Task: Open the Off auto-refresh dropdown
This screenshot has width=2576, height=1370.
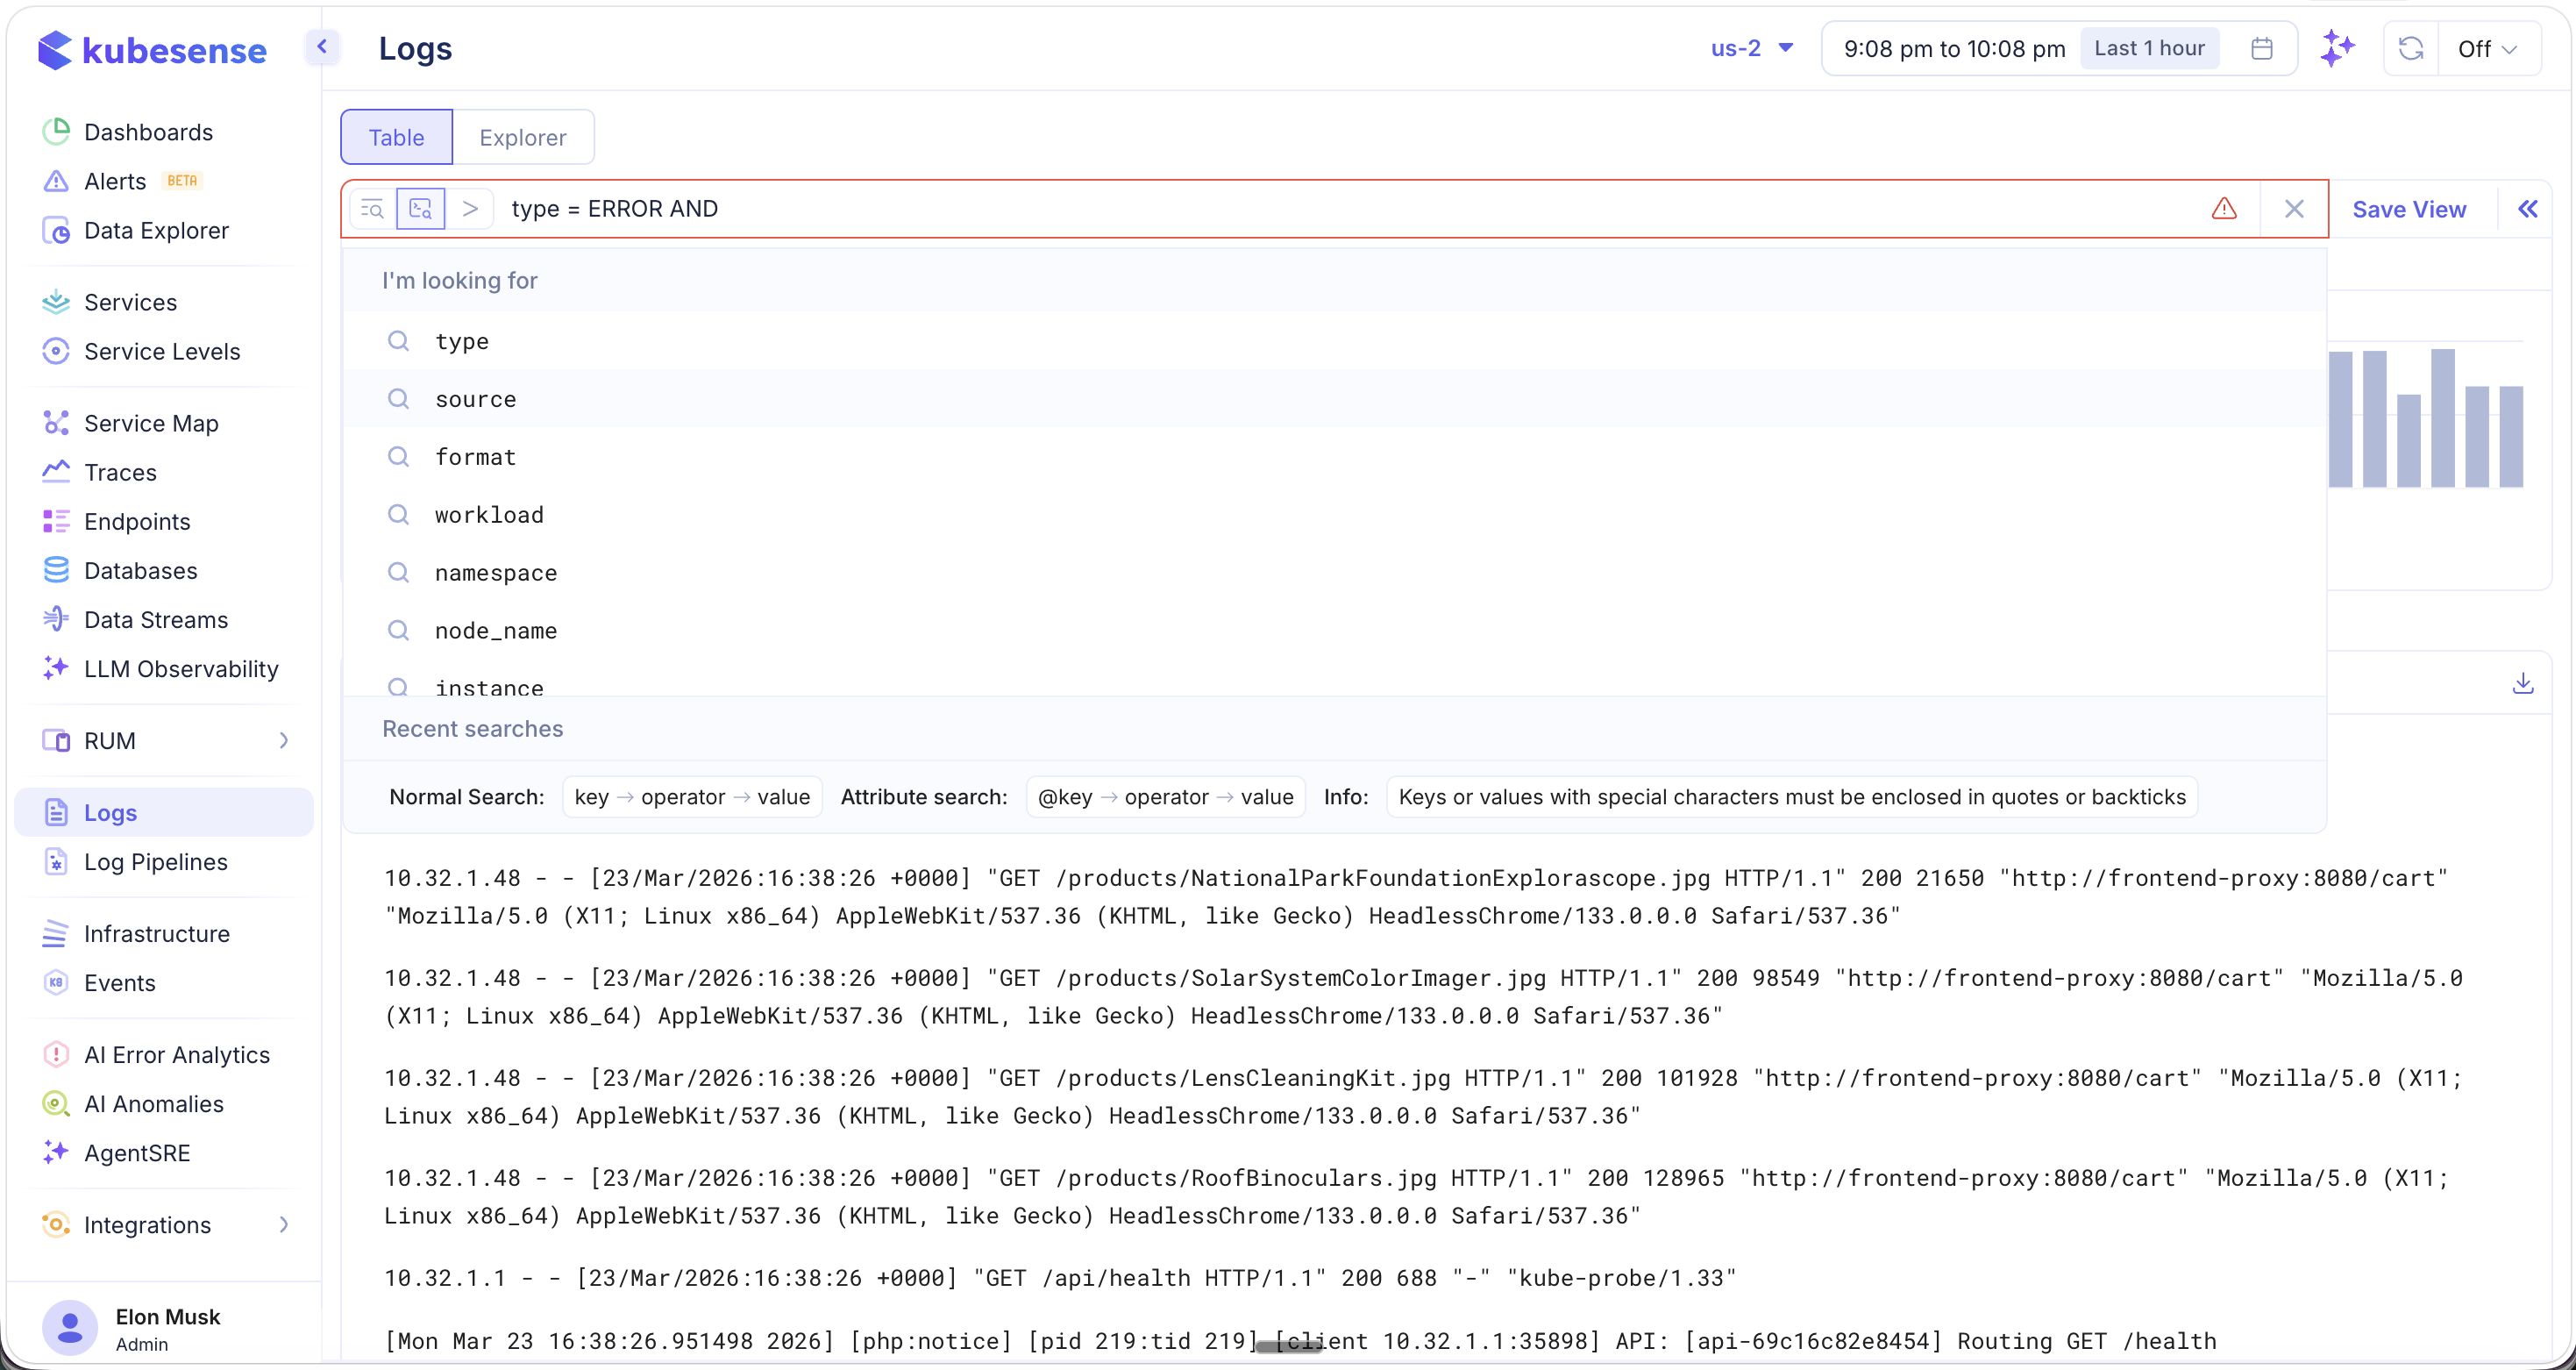Action: tap(2487, 49)
